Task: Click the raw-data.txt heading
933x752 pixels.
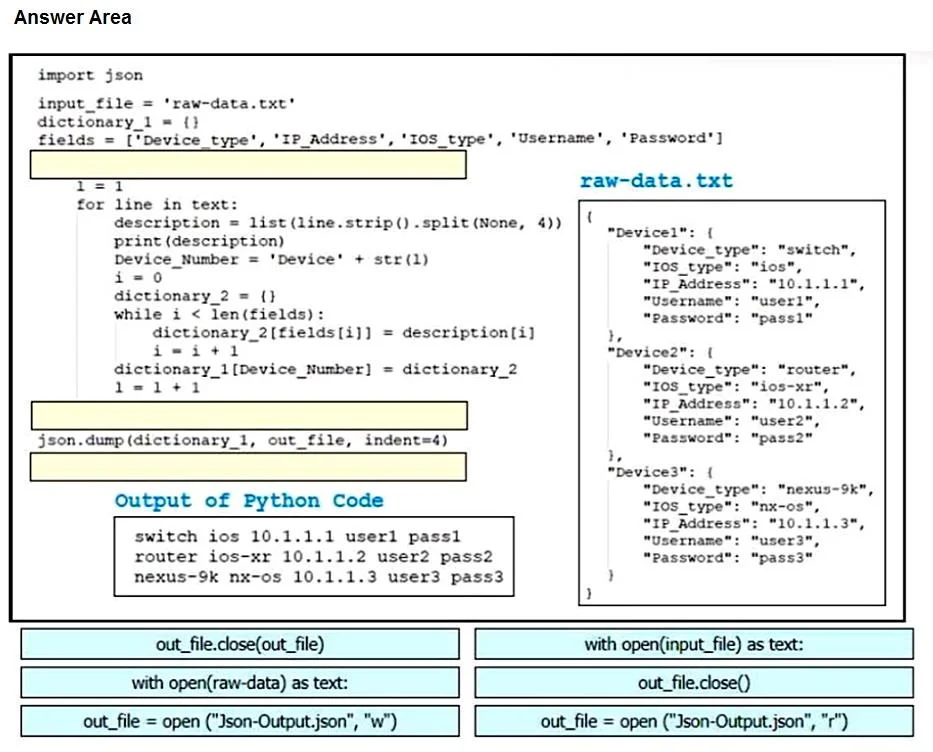Action: [656, 180]
